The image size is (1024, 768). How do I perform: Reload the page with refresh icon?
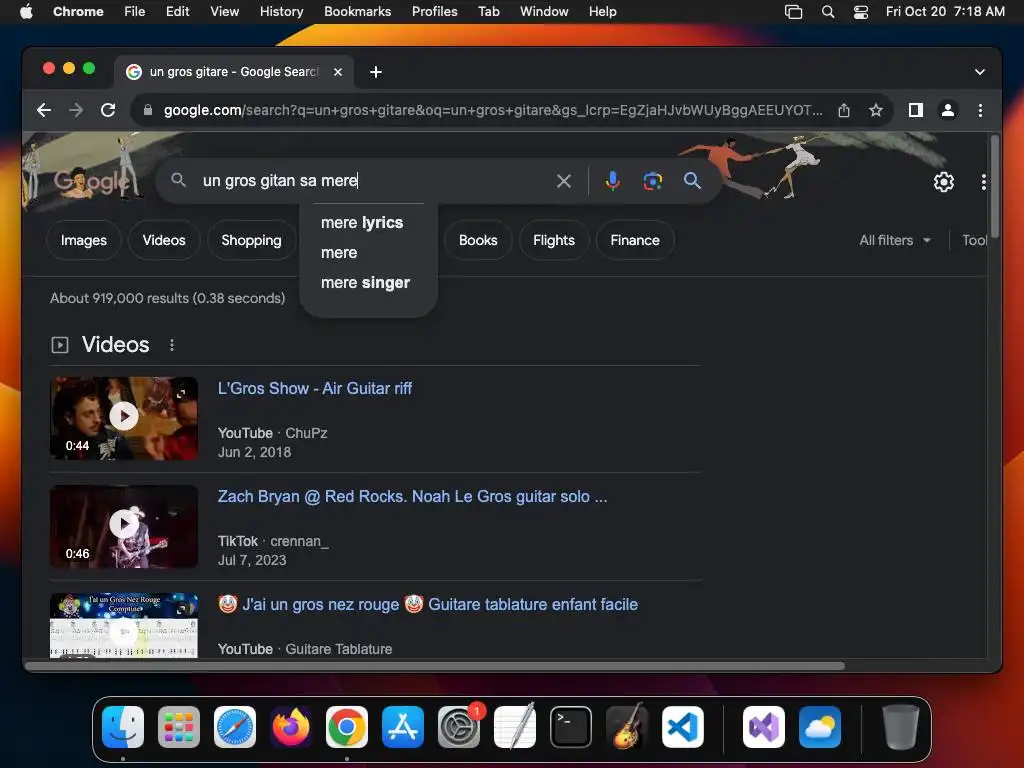point(108,110)
